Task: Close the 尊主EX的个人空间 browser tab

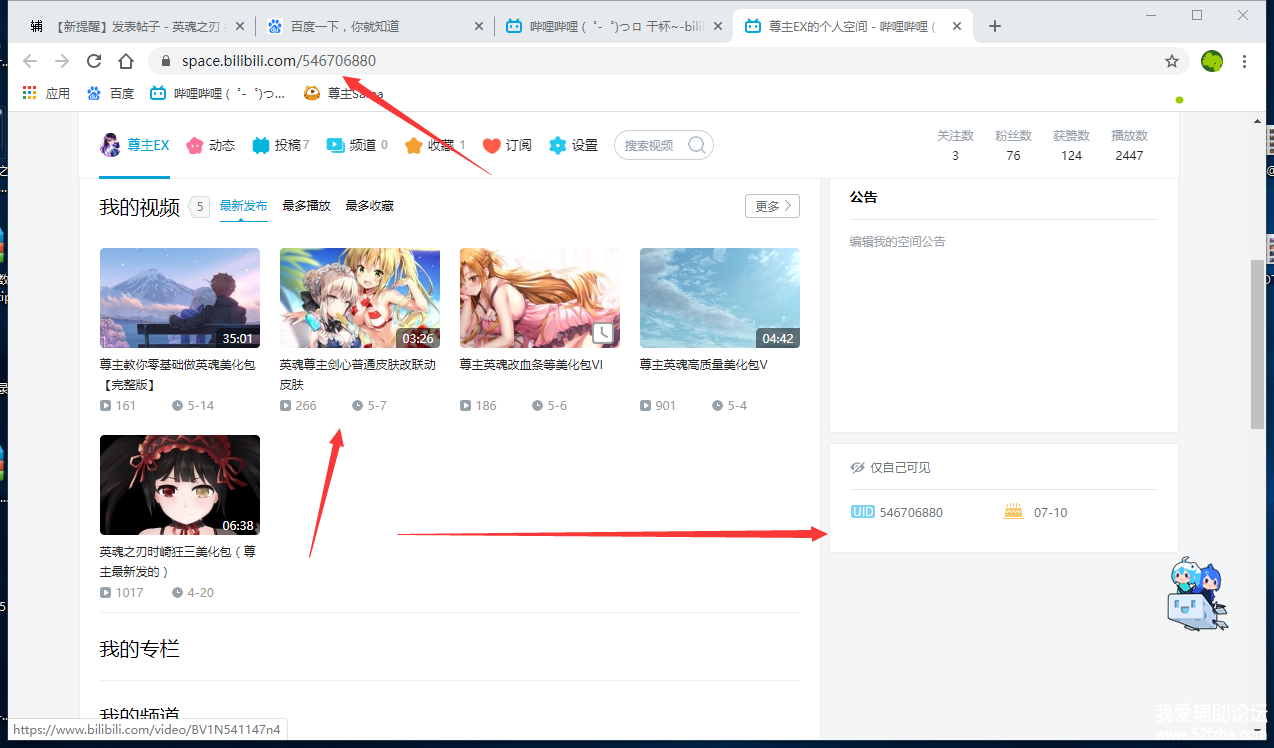Action: click(957, 26)
